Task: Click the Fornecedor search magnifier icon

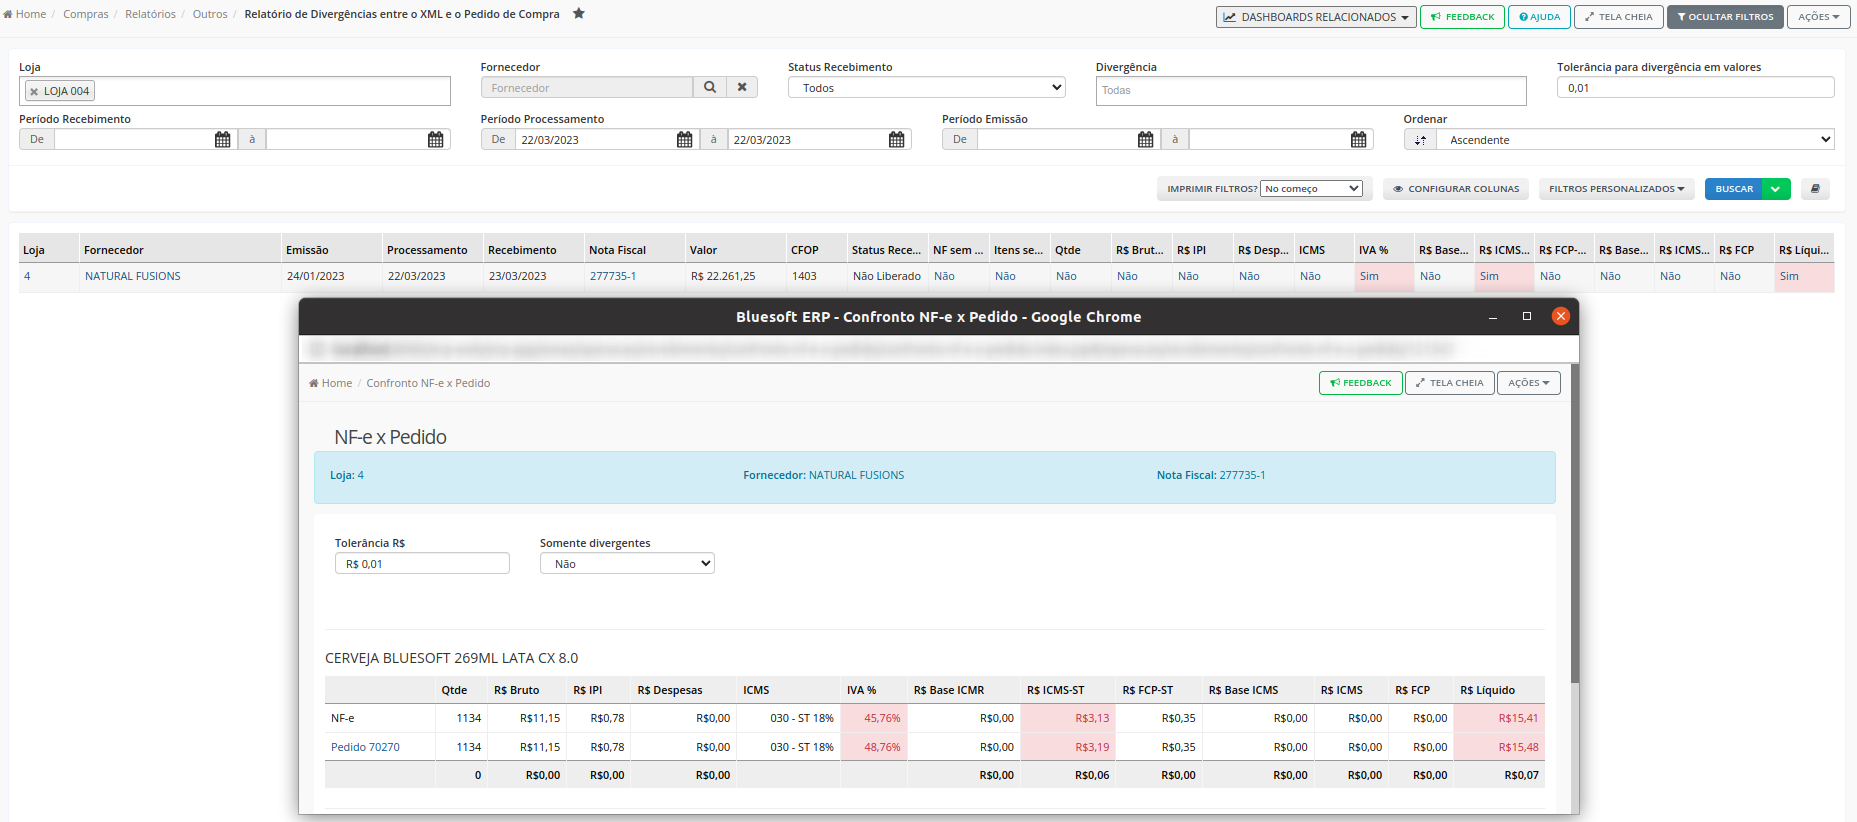Action: click(x=709, y=88)
